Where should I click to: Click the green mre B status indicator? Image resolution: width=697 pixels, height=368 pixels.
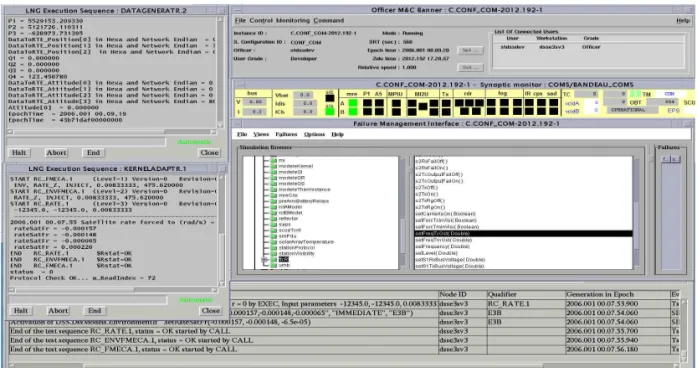click(353, 112)
